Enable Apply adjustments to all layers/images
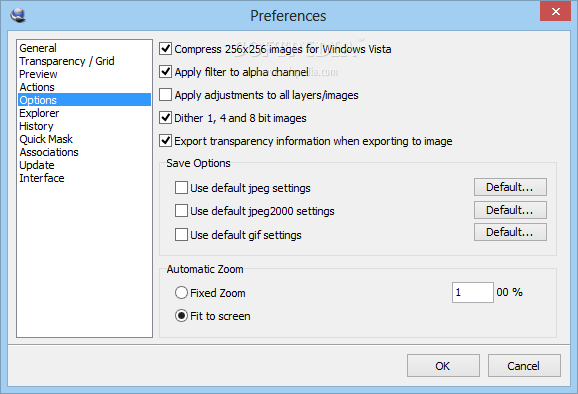This screenshot has height=394, width=578. (166, 94)
